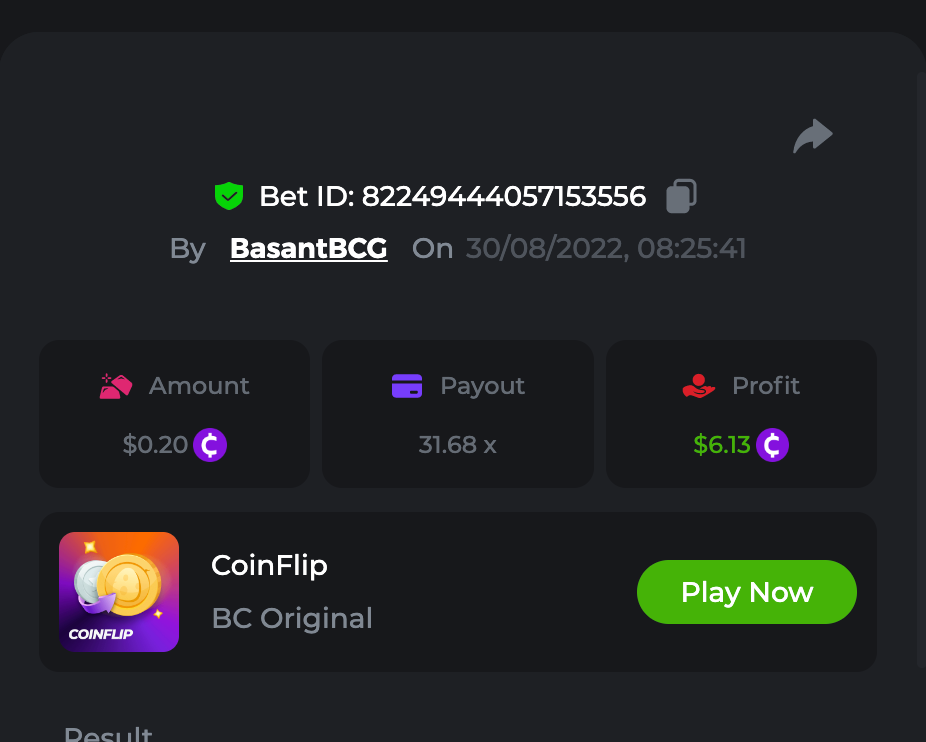Click the 31.68 x payout value
The height and width of the screenshot is (742, 926).
pyautogui.click(x=457, y=445)
